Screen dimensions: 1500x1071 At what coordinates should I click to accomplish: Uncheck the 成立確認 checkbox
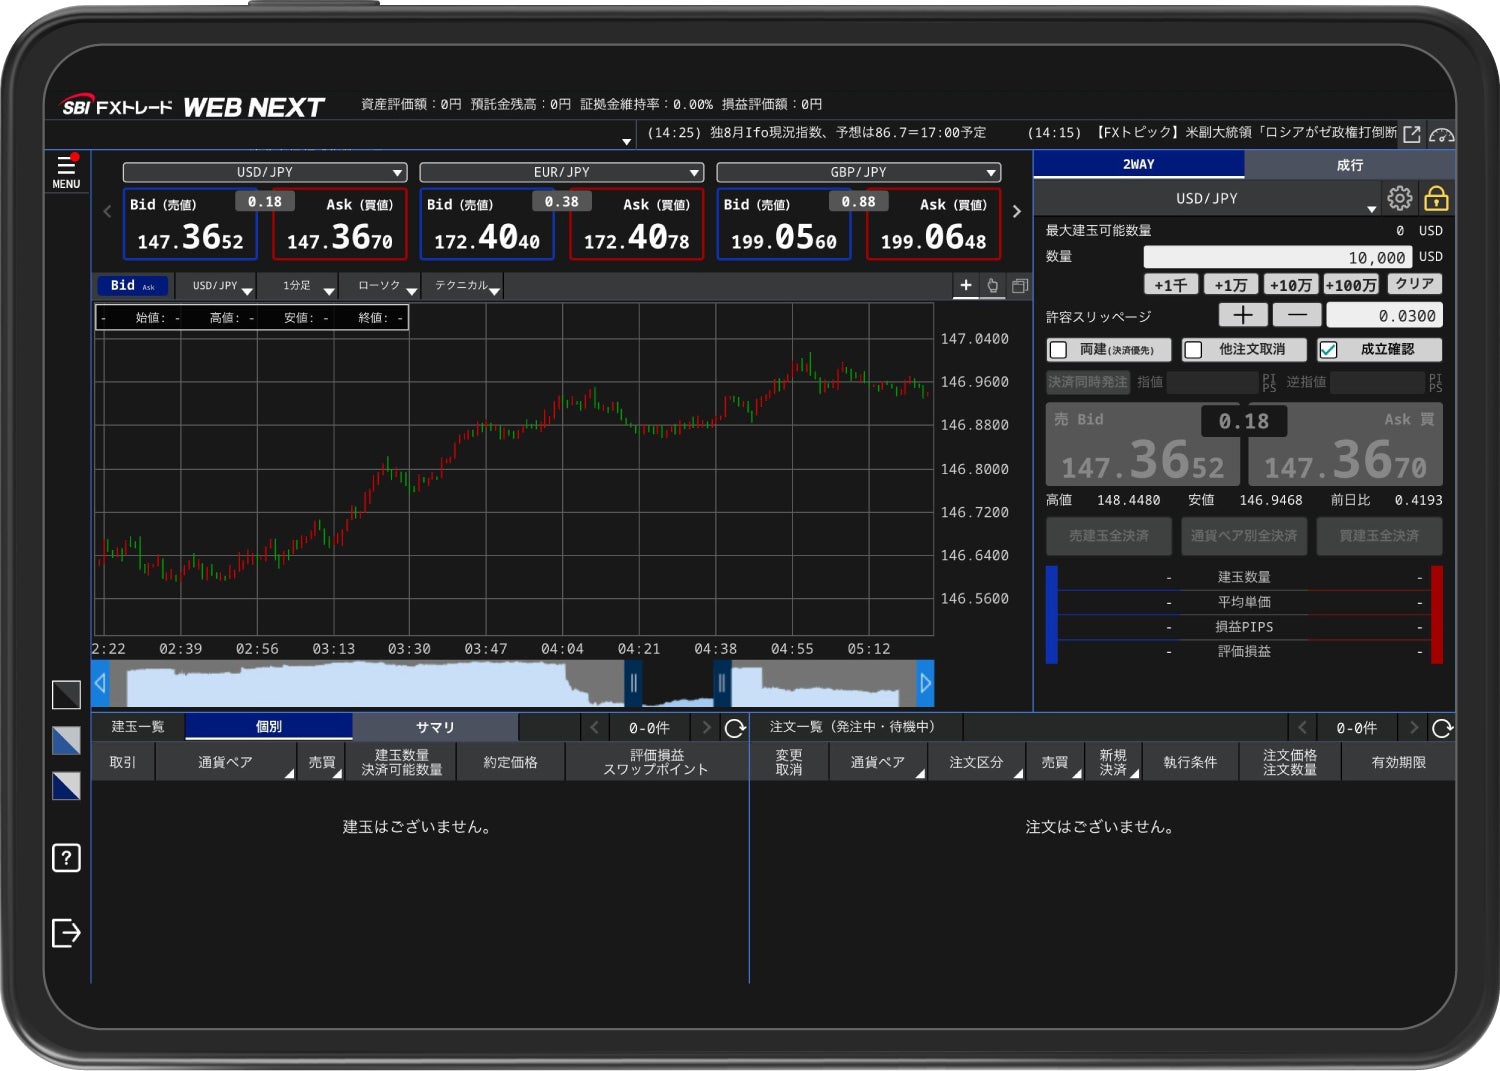click(x=1328, y=350)
